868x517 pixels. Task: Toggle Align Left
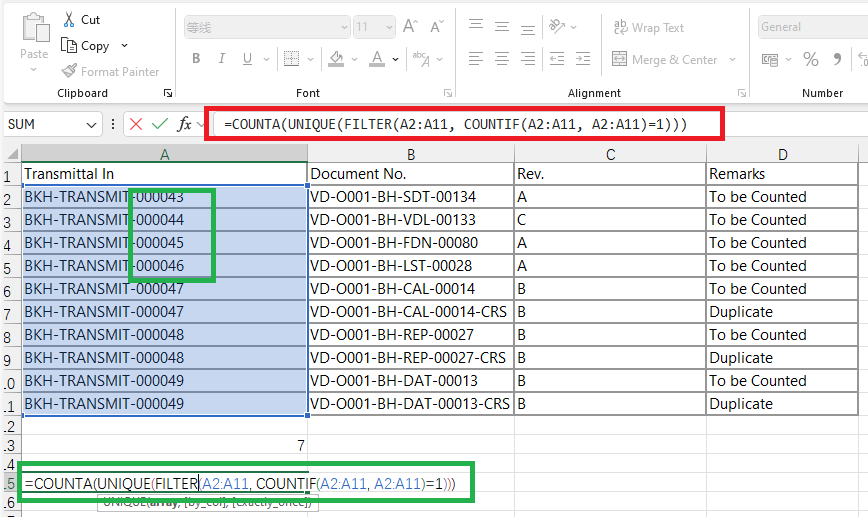click(x=476, y=59)
